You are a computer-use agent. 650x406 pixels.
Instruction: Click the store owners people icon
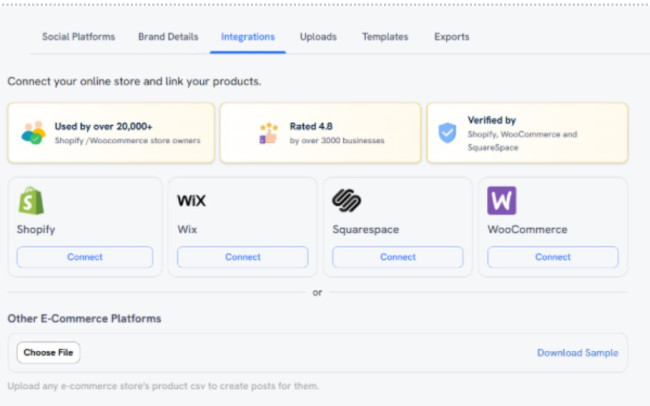tap(33, 133)
